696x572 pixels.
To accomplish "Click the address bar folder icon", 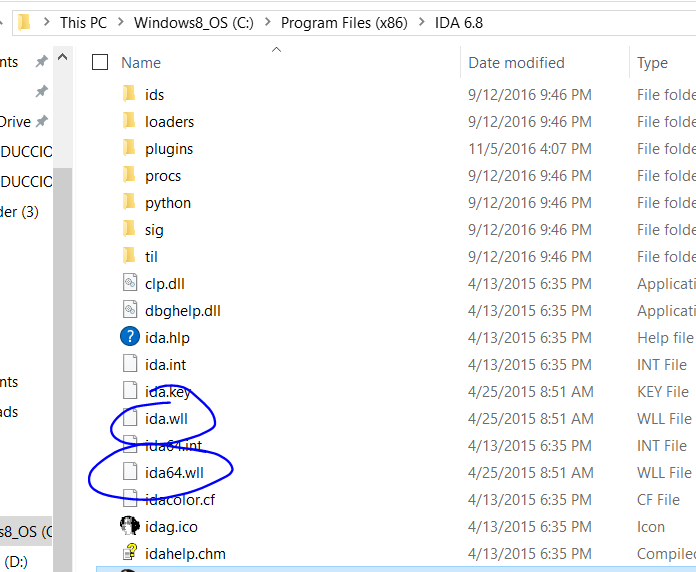I will [24, 22].
